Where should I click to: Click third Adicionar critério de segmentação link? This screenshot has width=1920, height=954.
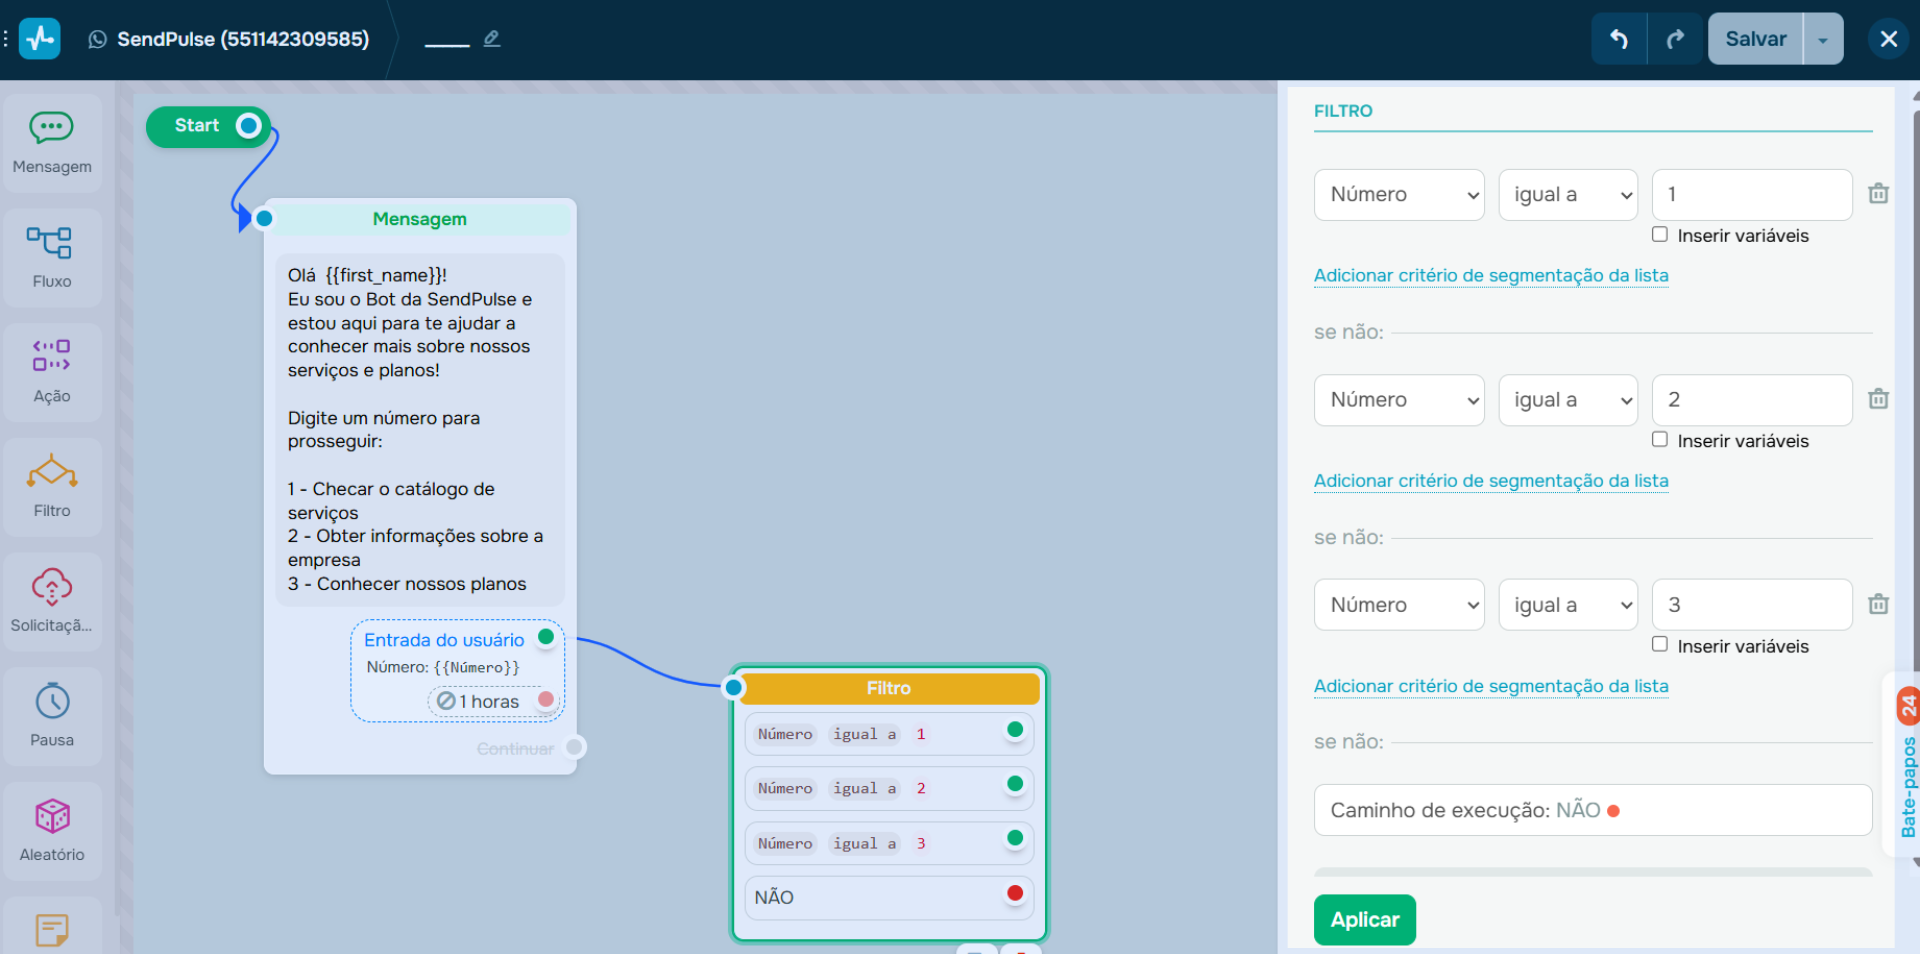[x=1491, y=686]
